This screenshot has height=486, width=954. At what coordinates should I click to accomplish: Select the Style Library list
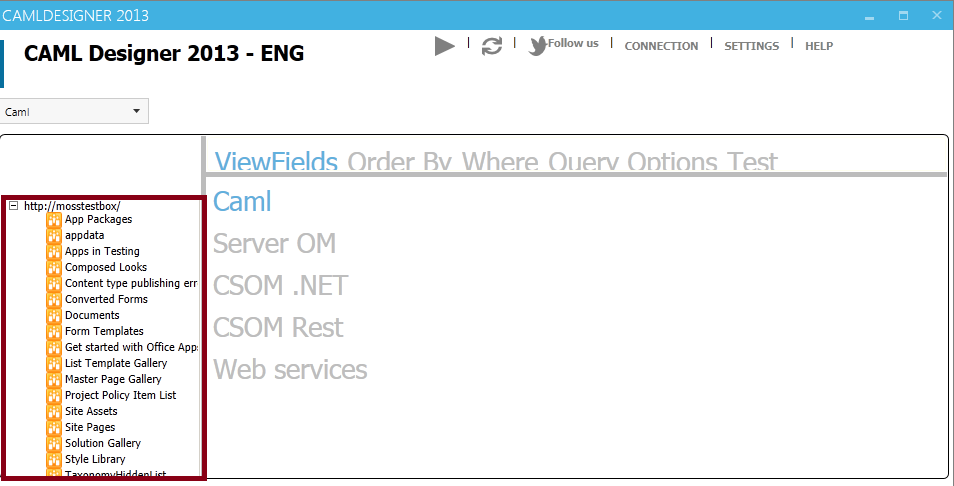(x=96, y=459)
